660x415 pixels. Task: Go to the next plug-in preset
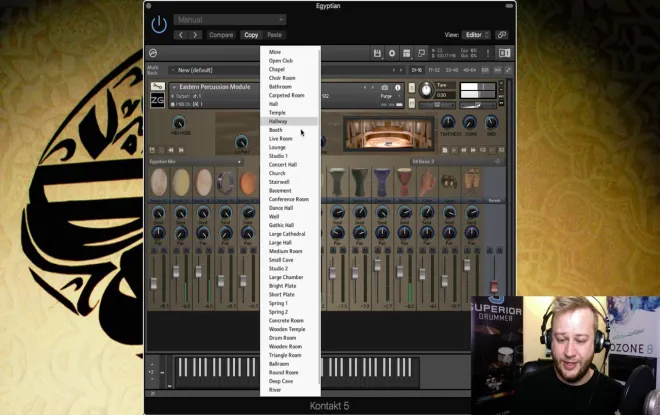(x=195, y=35)
